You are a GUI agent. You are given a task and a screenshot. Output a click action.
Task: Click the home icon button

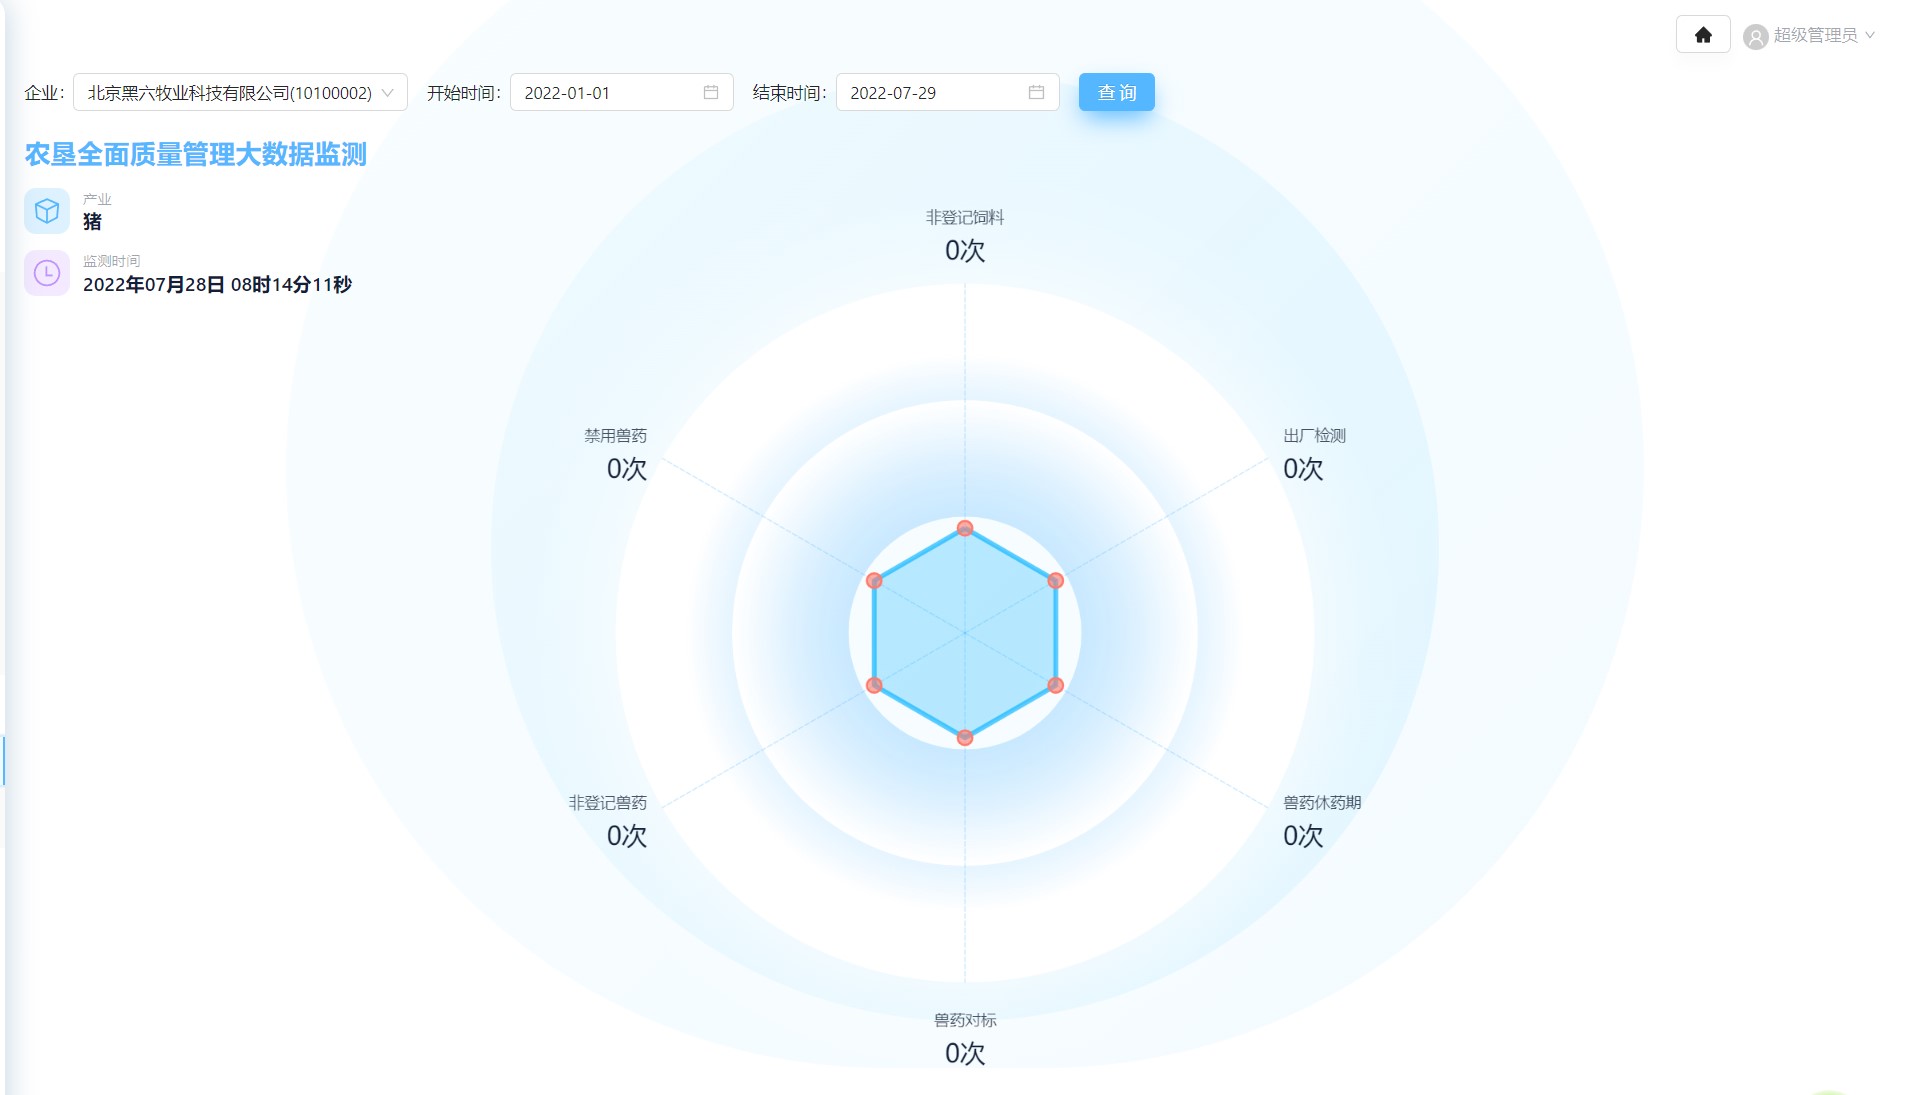point(1703,35)
